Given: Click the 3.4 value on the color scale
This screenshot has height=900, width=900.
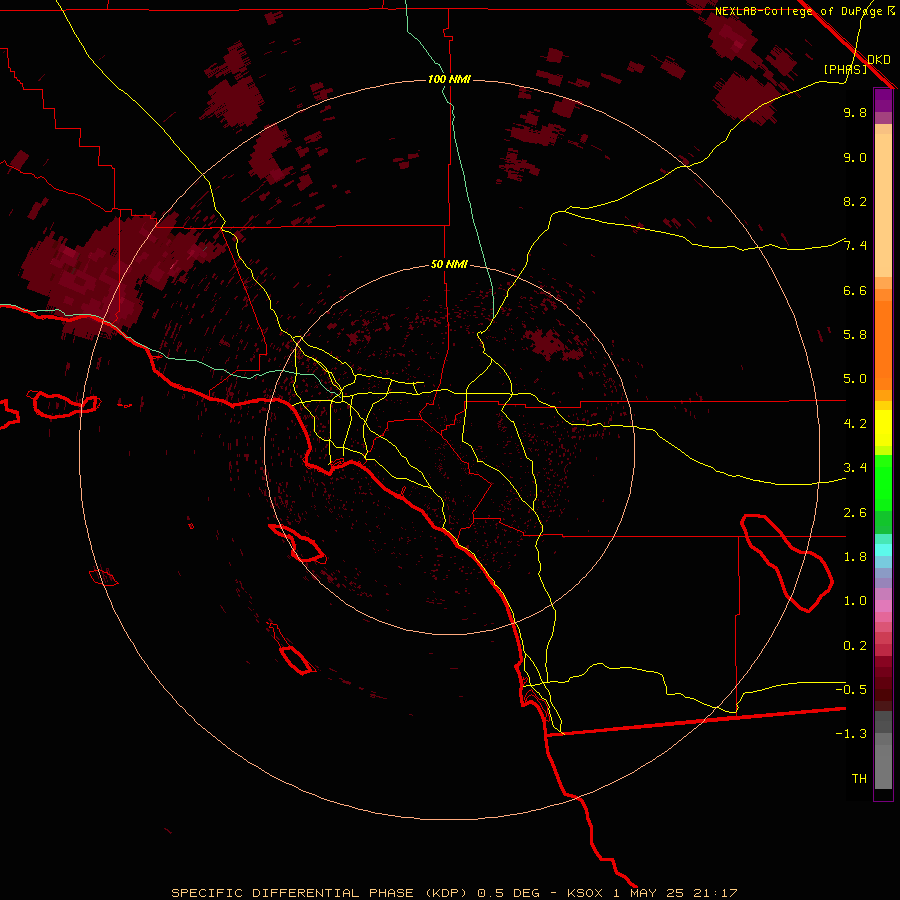Looking at the screenshot, I should [855, 468].
